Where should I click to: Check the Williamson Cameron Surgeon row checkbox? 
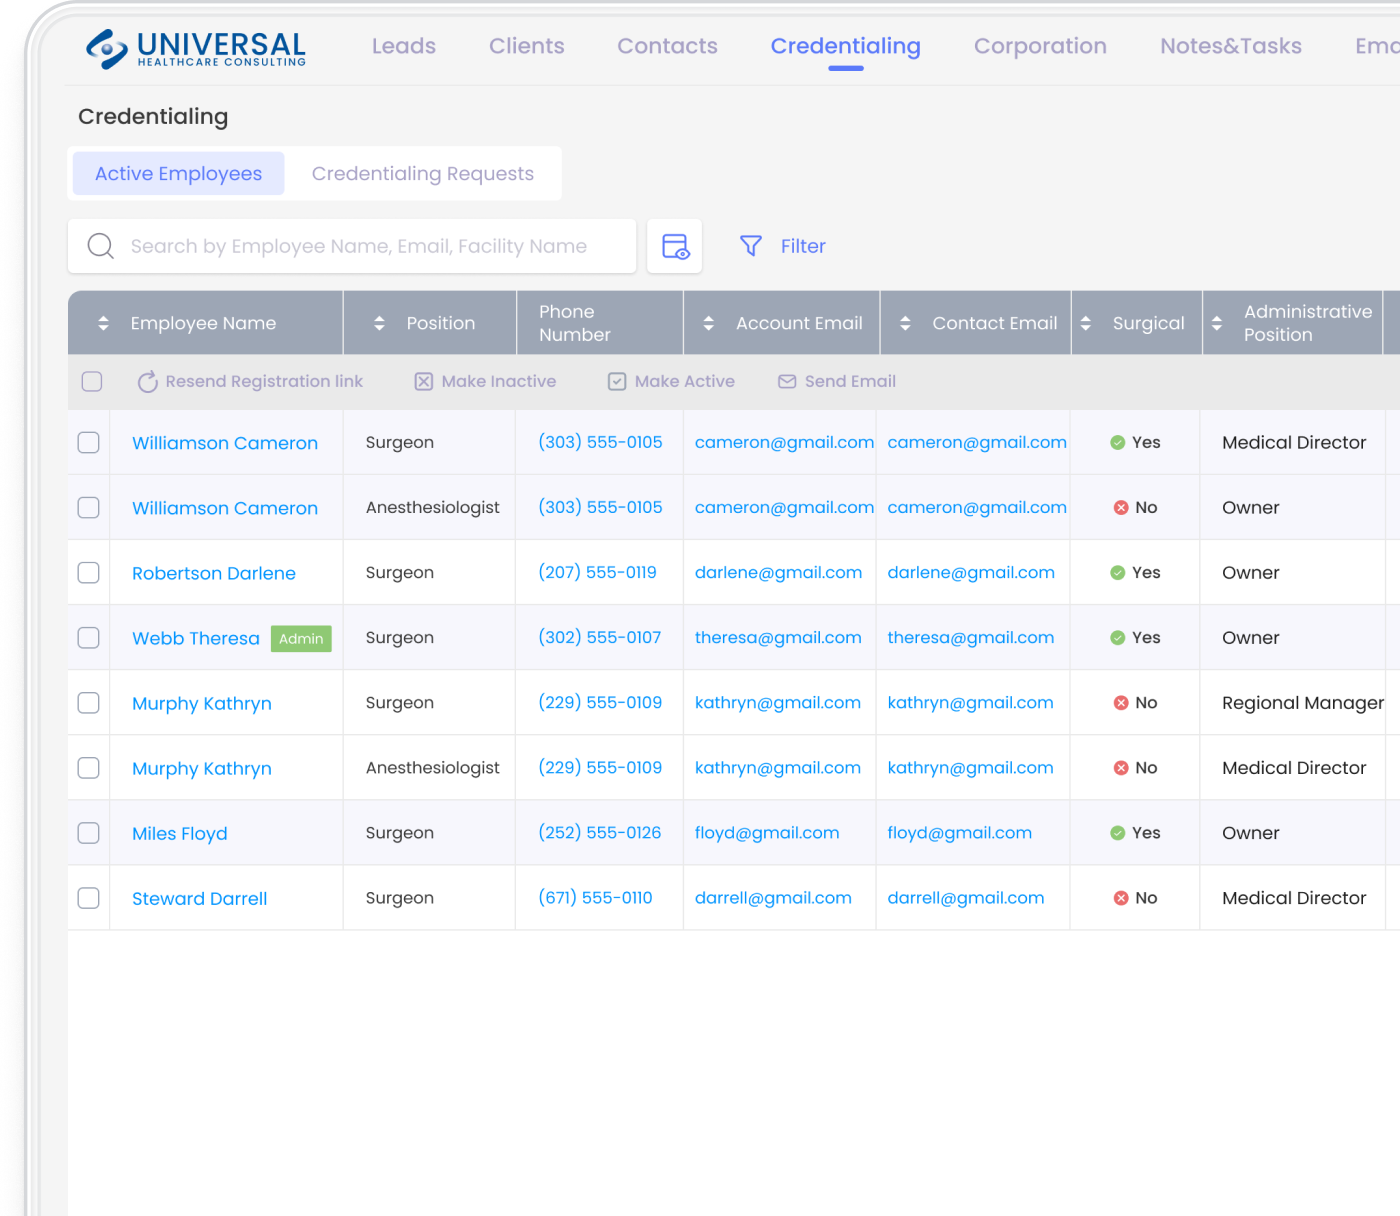(89, 442)
